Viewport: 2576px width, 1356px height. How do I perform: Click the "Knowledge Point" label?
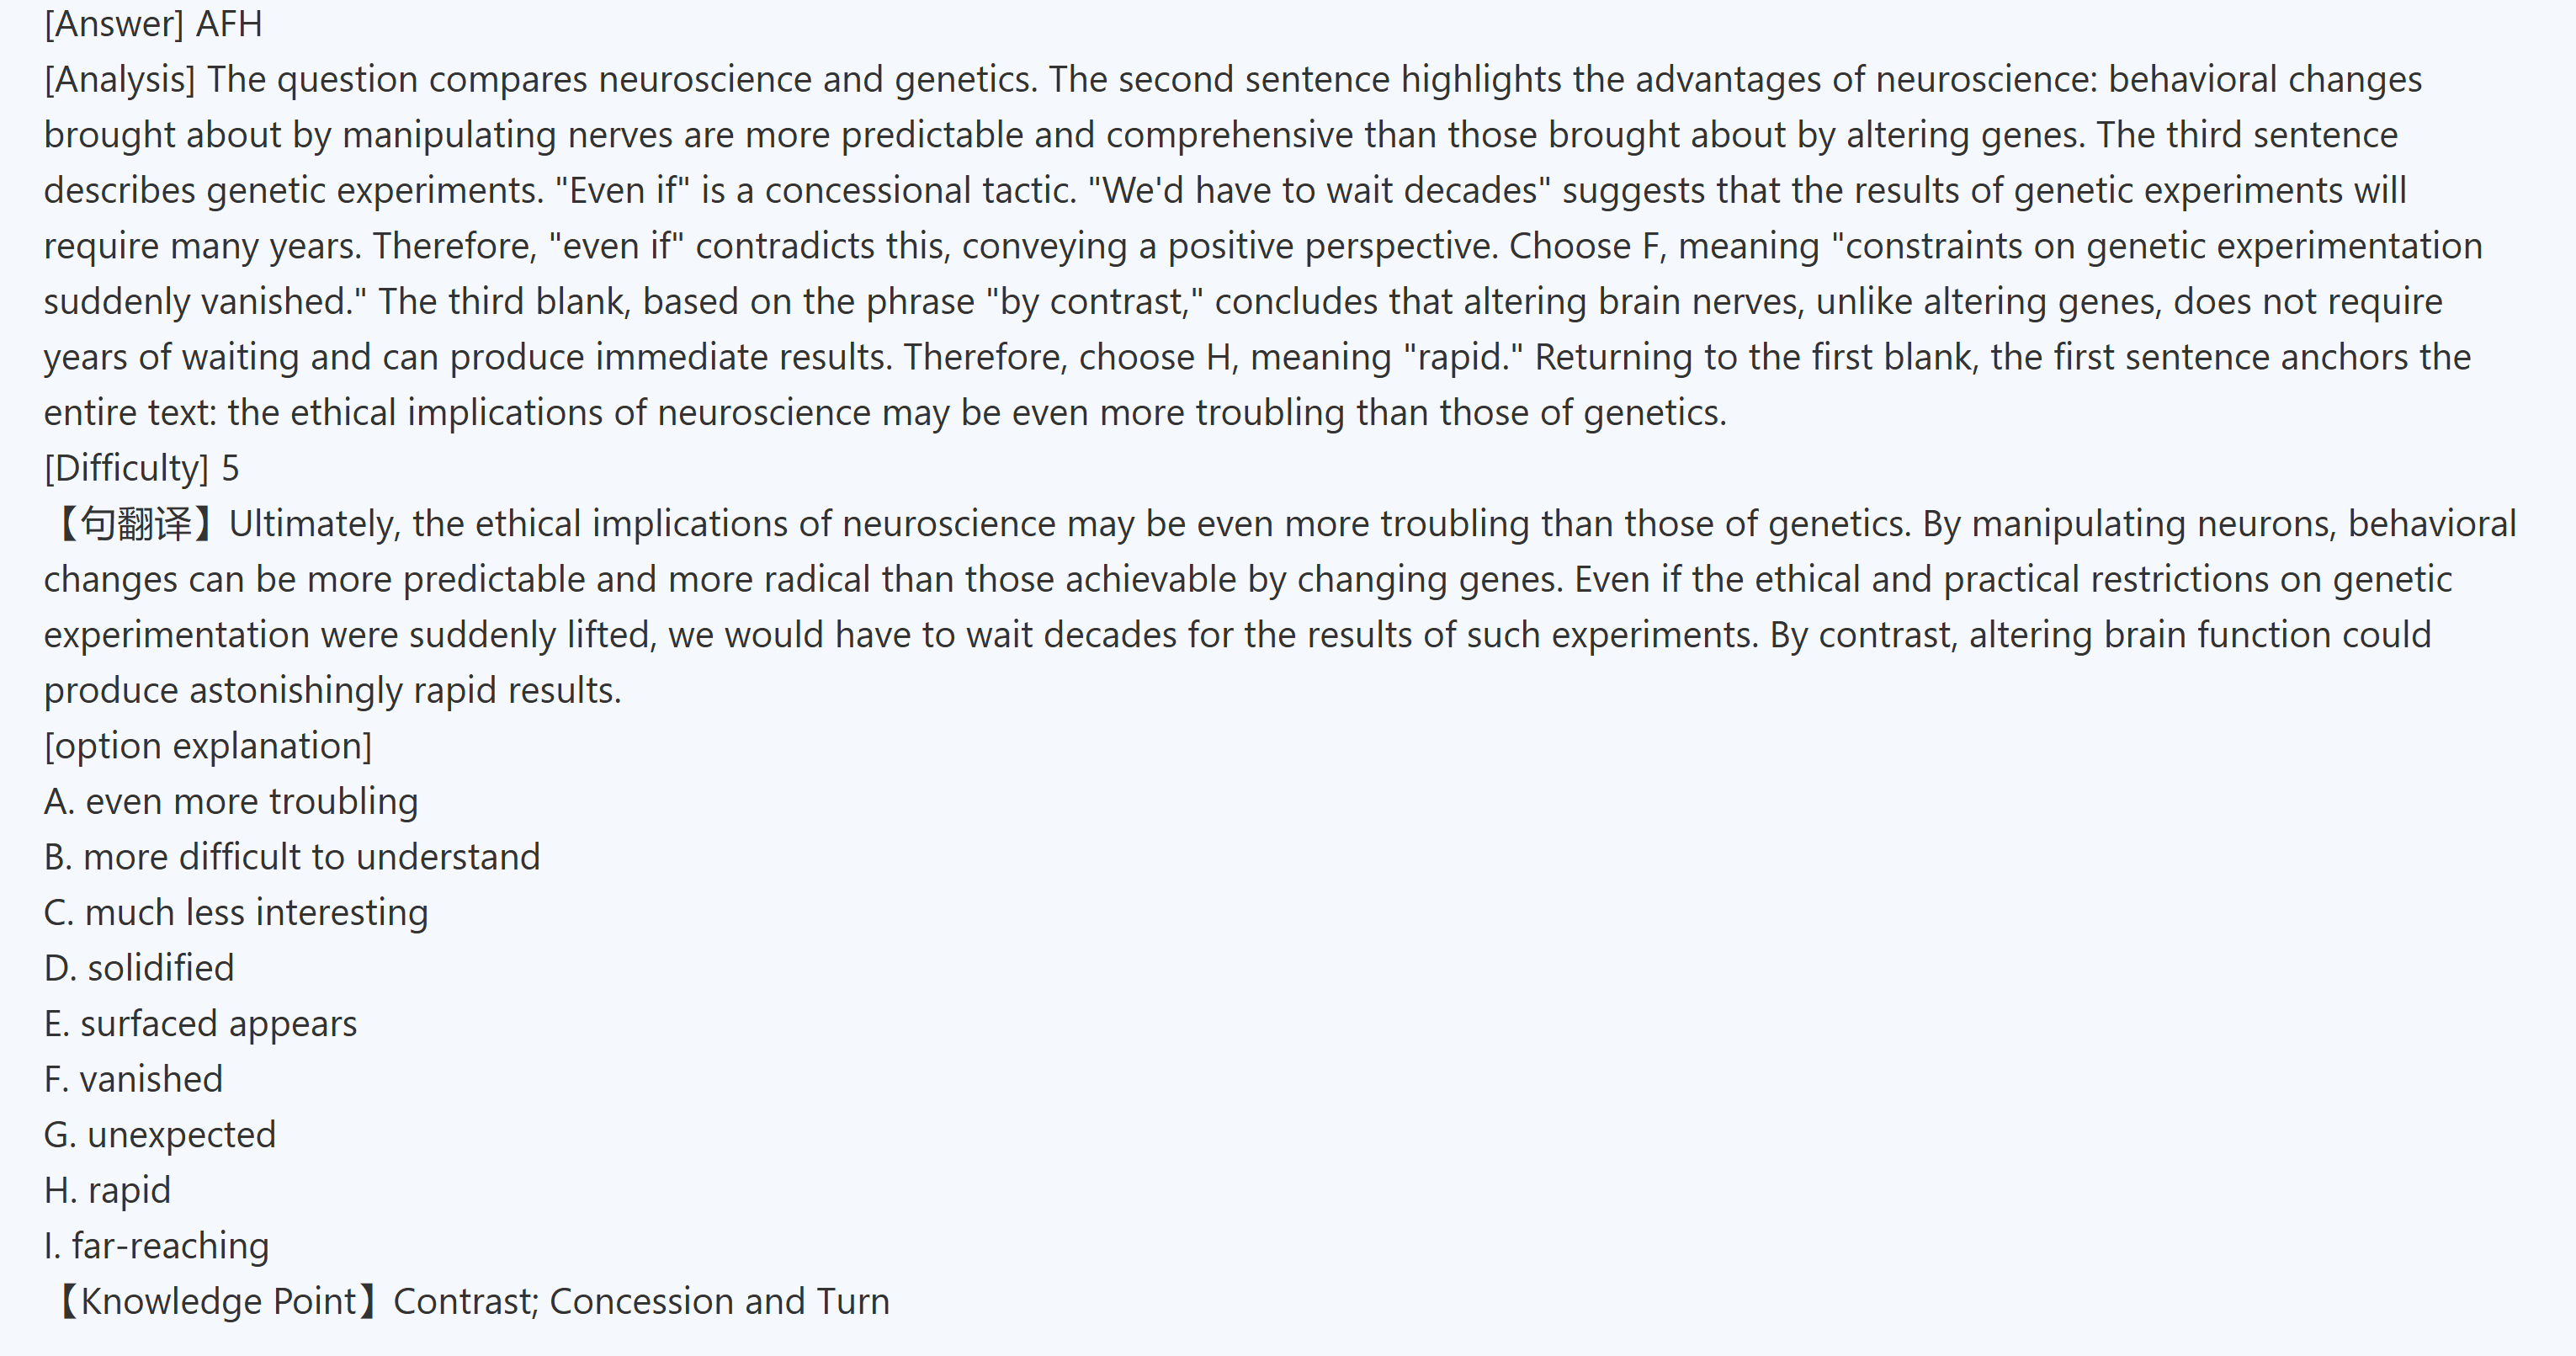(x=218, y=1301)
